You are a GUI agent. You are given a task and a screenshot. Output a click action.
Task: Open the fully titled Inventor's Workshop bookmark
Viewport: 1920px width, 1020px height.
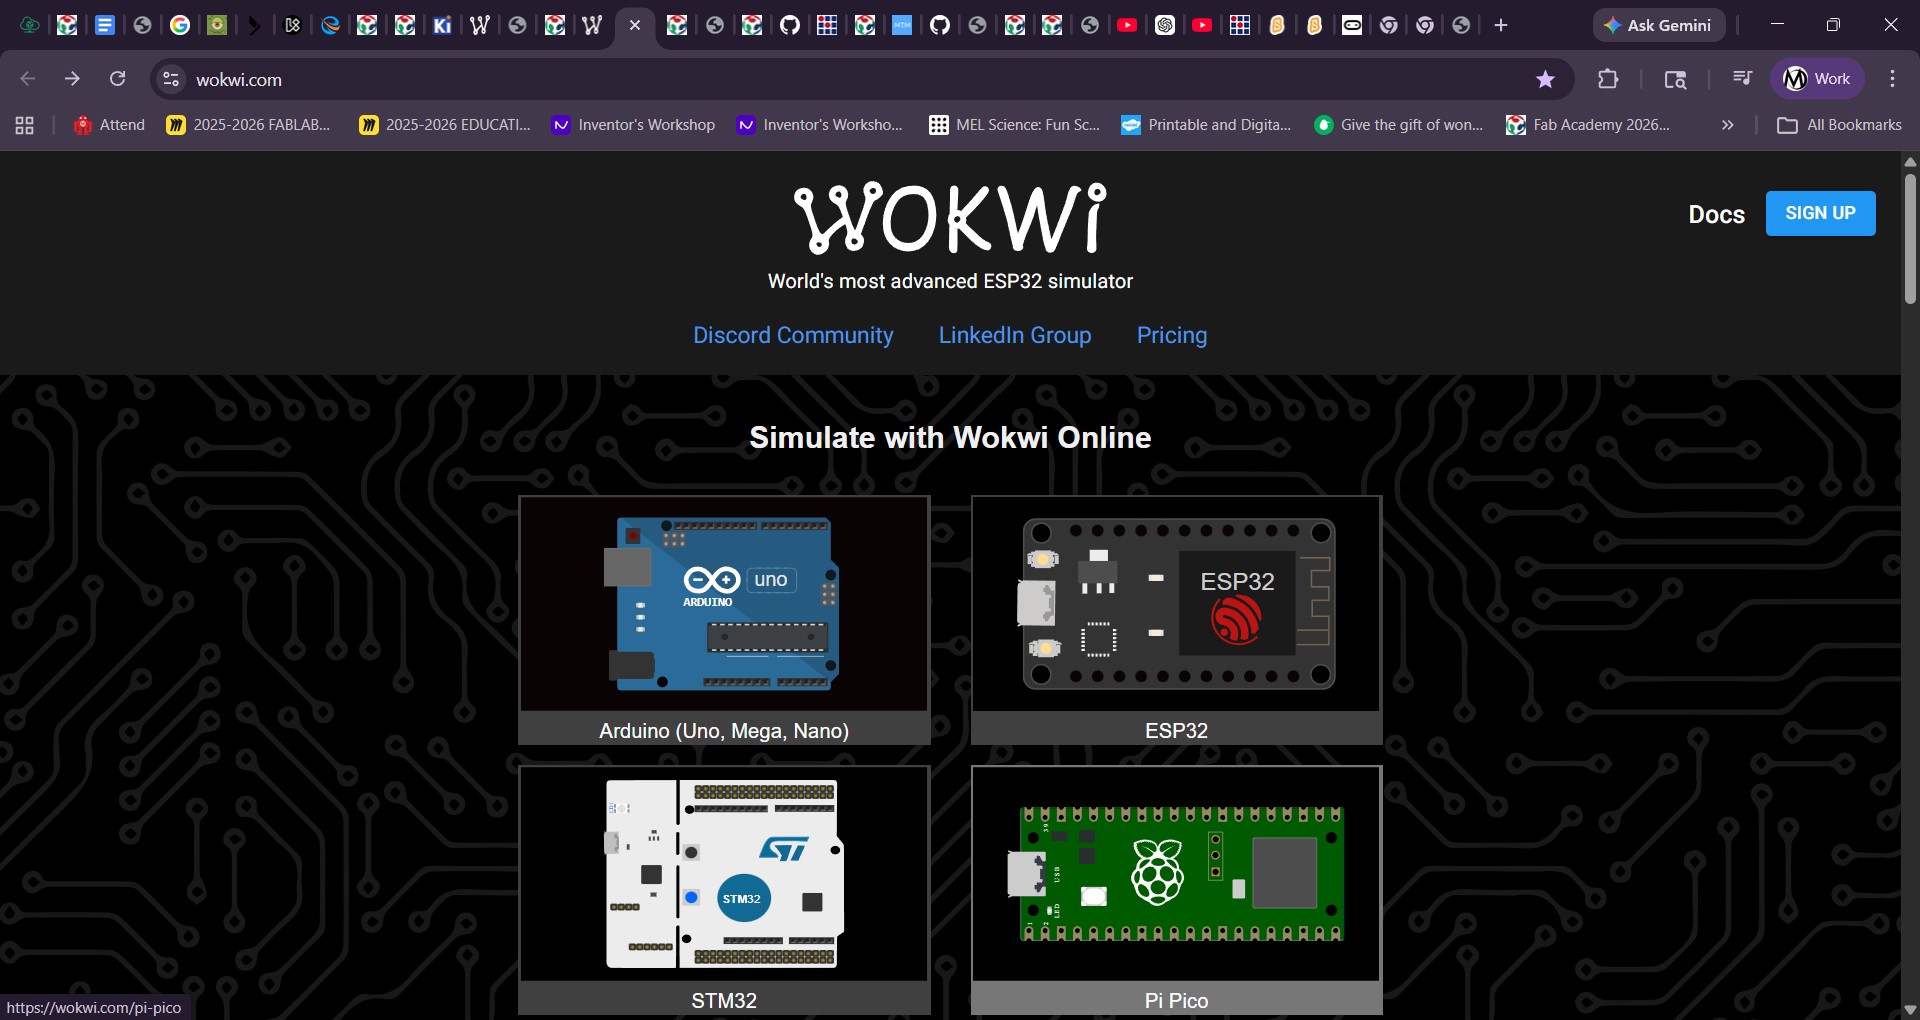(x=634, y=125)
